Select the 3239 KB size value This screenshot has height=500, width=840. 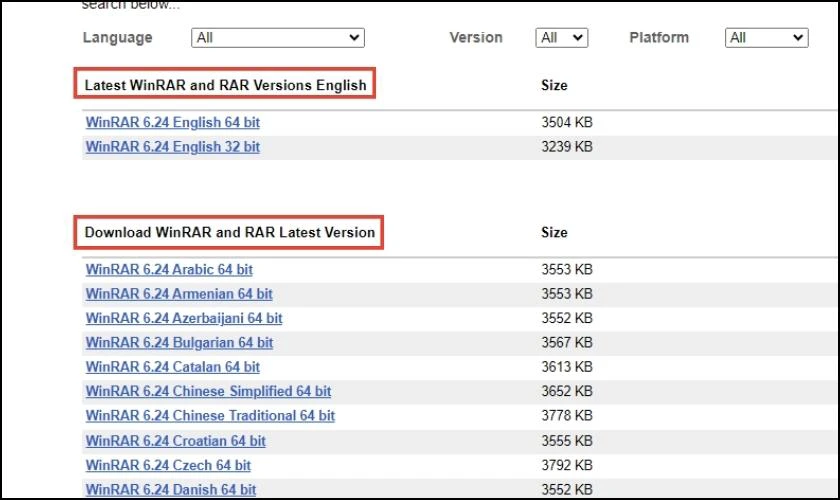point(567,147)
